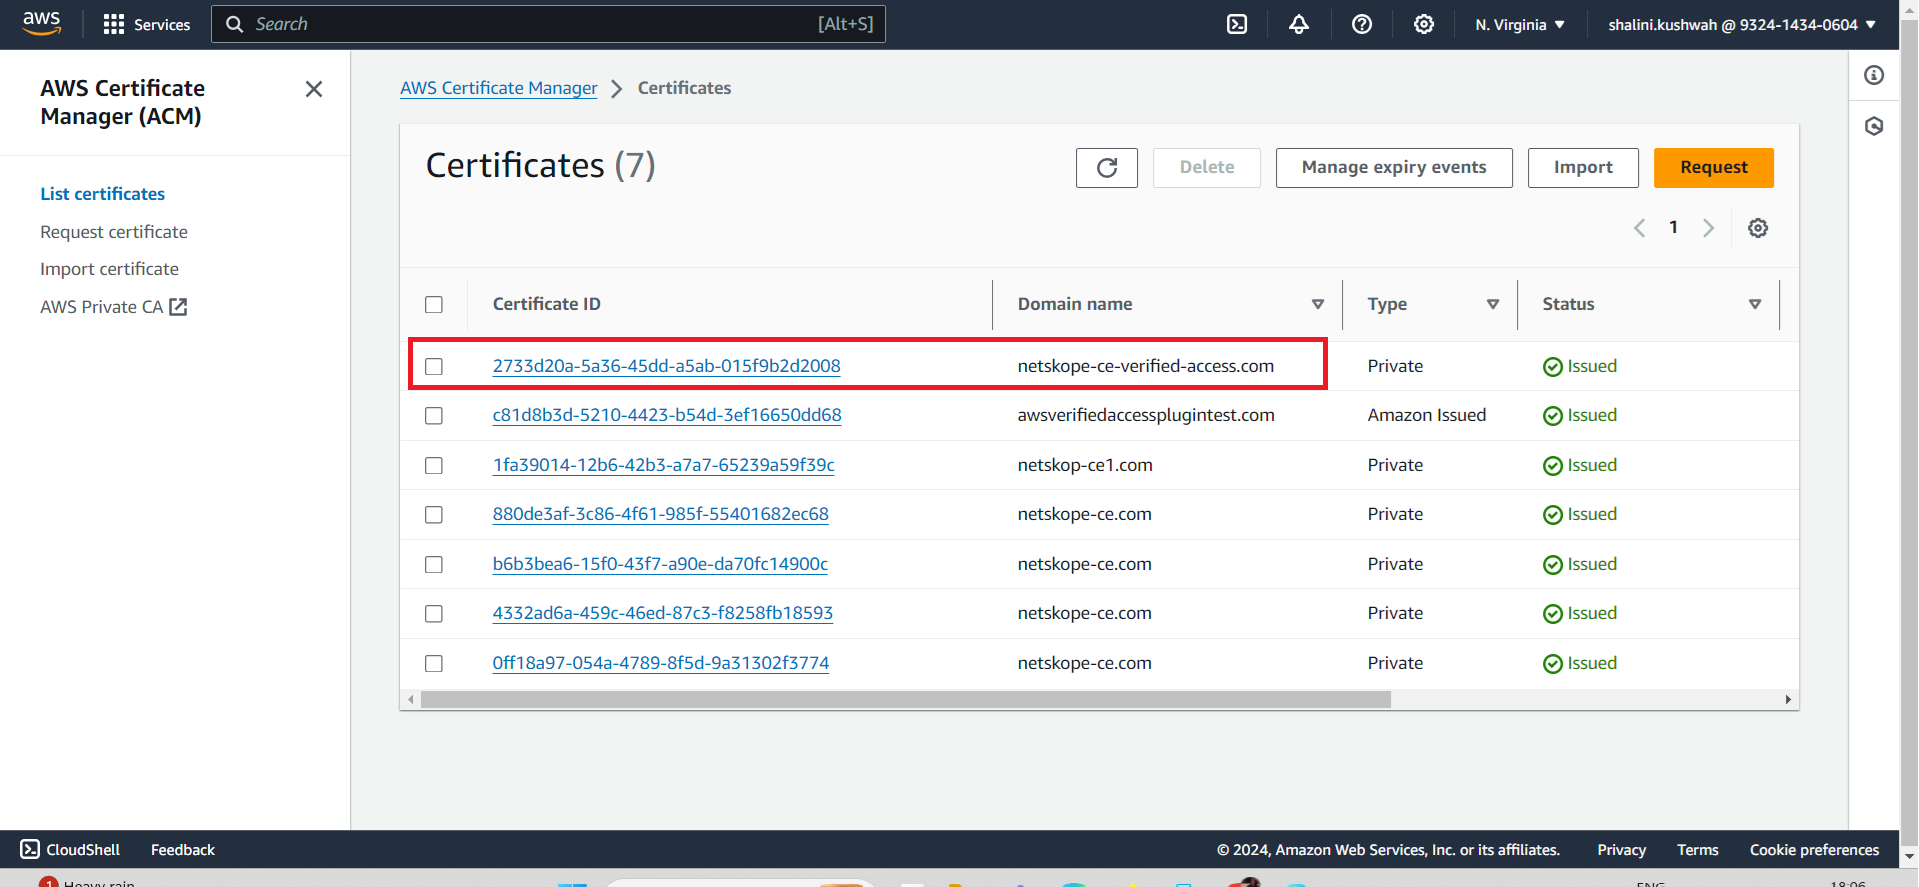Open the AWS home logo

pos(41,24)
